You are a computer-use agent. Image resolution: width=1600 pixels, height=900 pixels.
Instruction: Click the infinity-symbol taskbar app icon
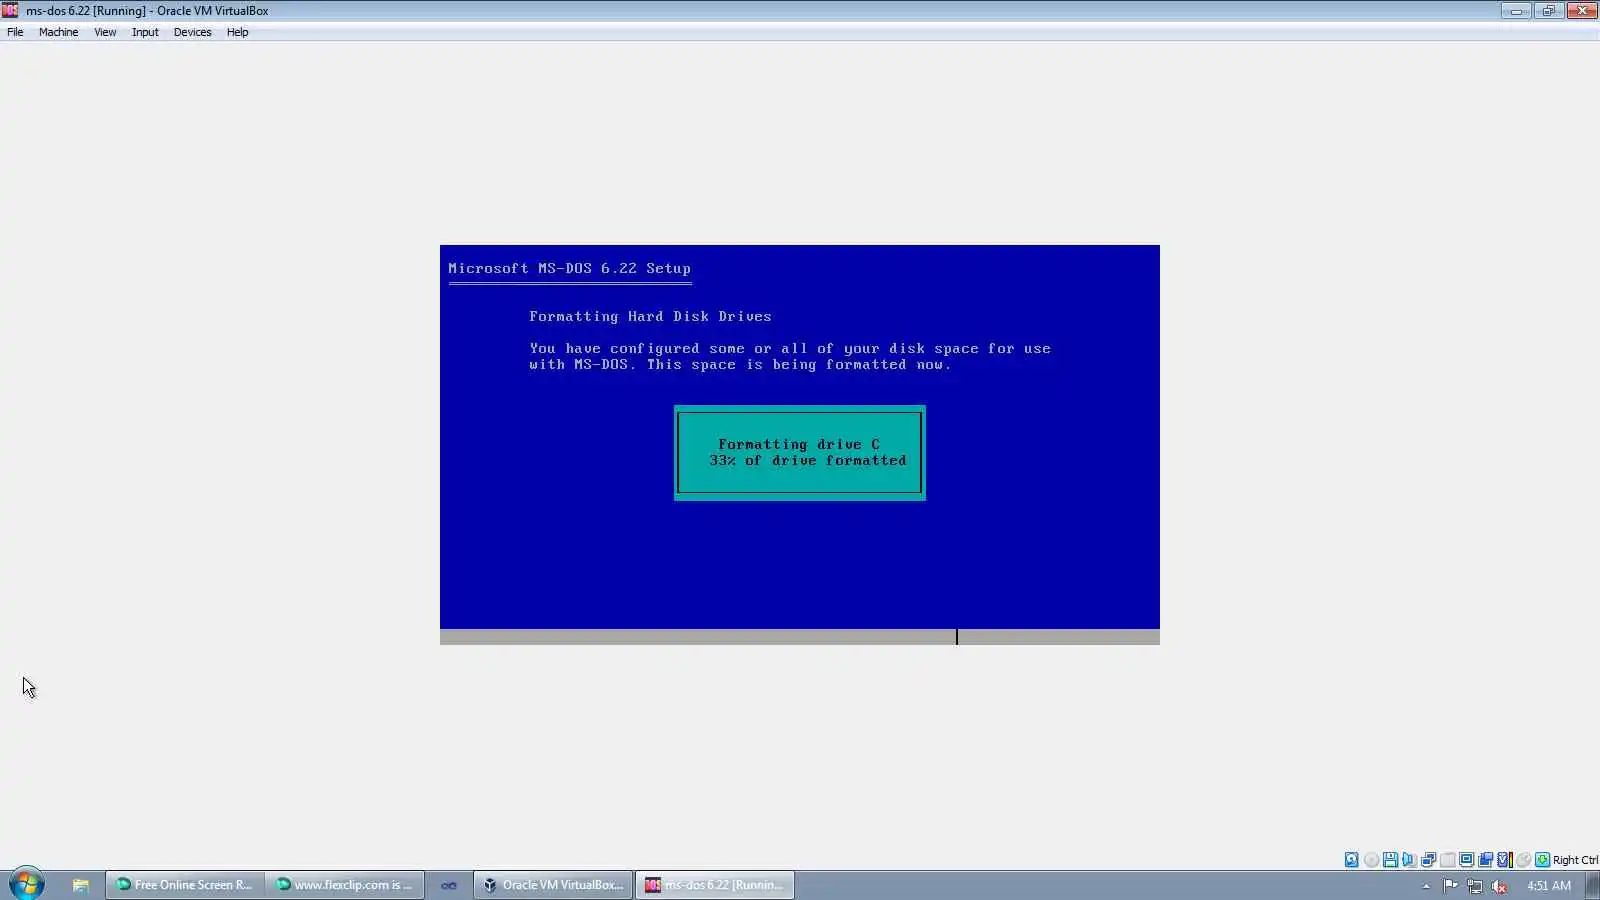(x=449, y=885)
